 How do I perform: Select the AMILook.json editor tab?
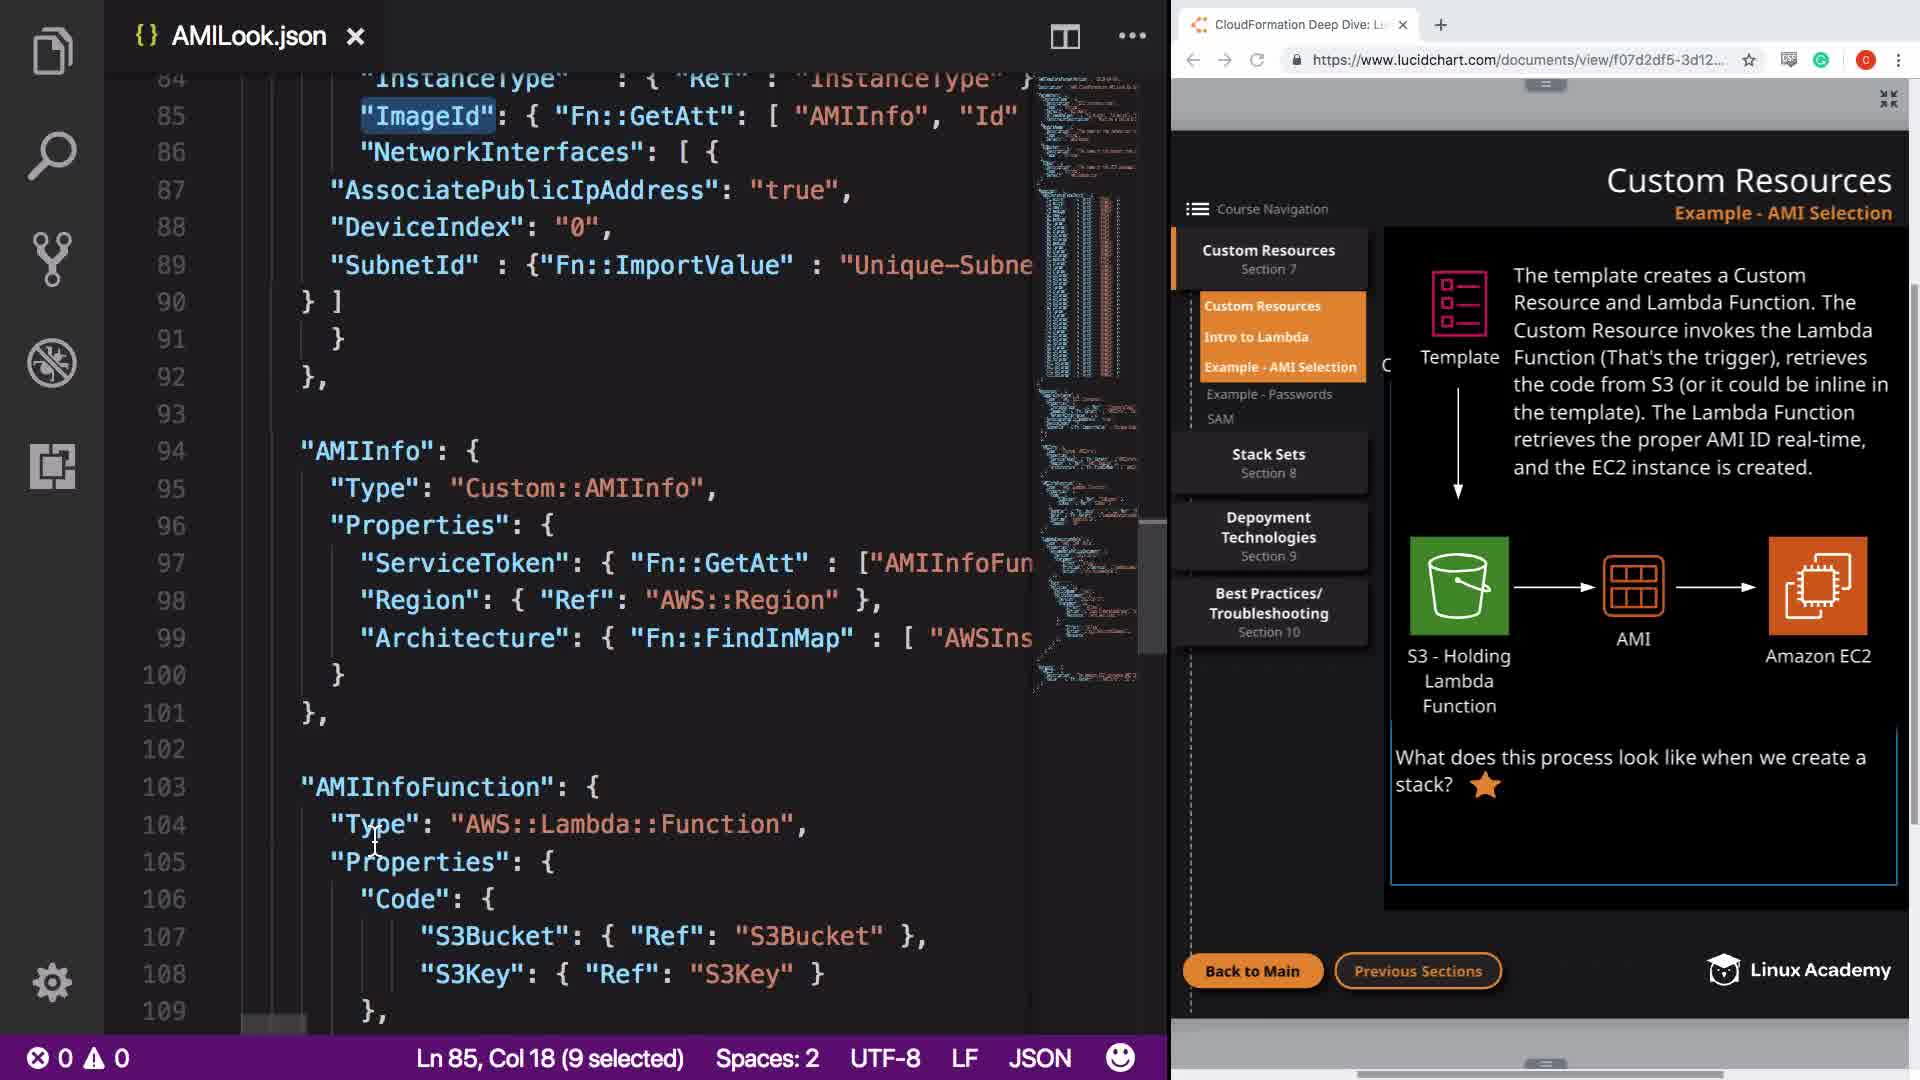[x=248, y=36]
